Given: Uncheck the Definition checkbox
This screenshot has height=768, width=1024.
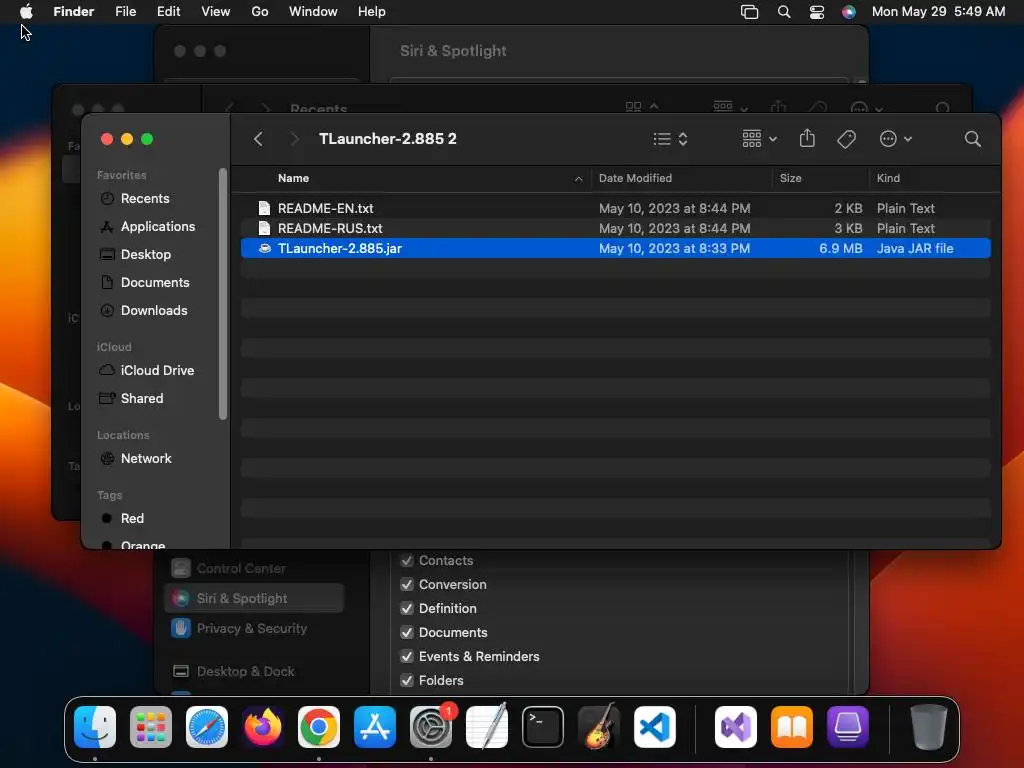Looking at the screenshot, I should tap(407, 609).
